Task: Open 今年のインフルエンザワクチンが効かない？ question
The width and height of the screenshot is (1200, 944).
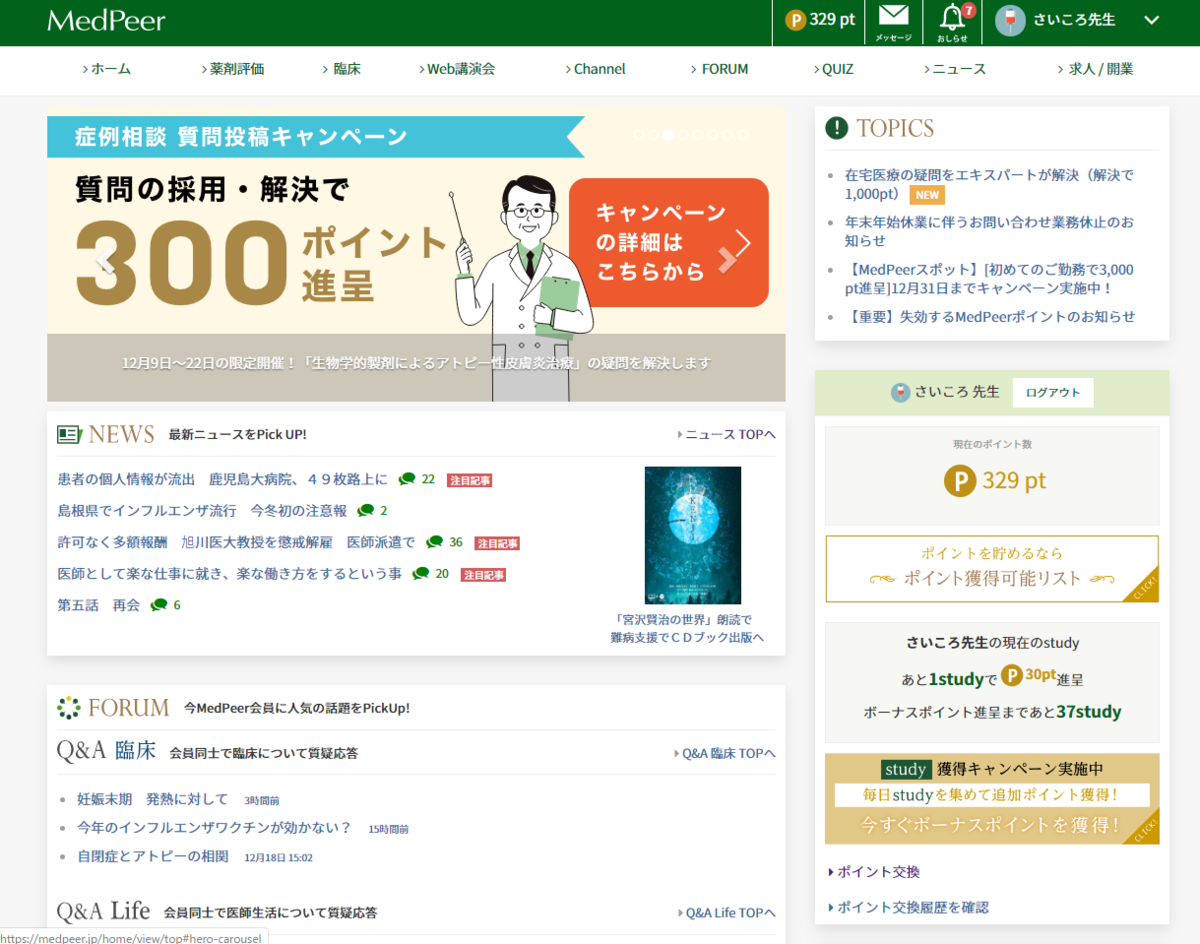Action: 215,828
